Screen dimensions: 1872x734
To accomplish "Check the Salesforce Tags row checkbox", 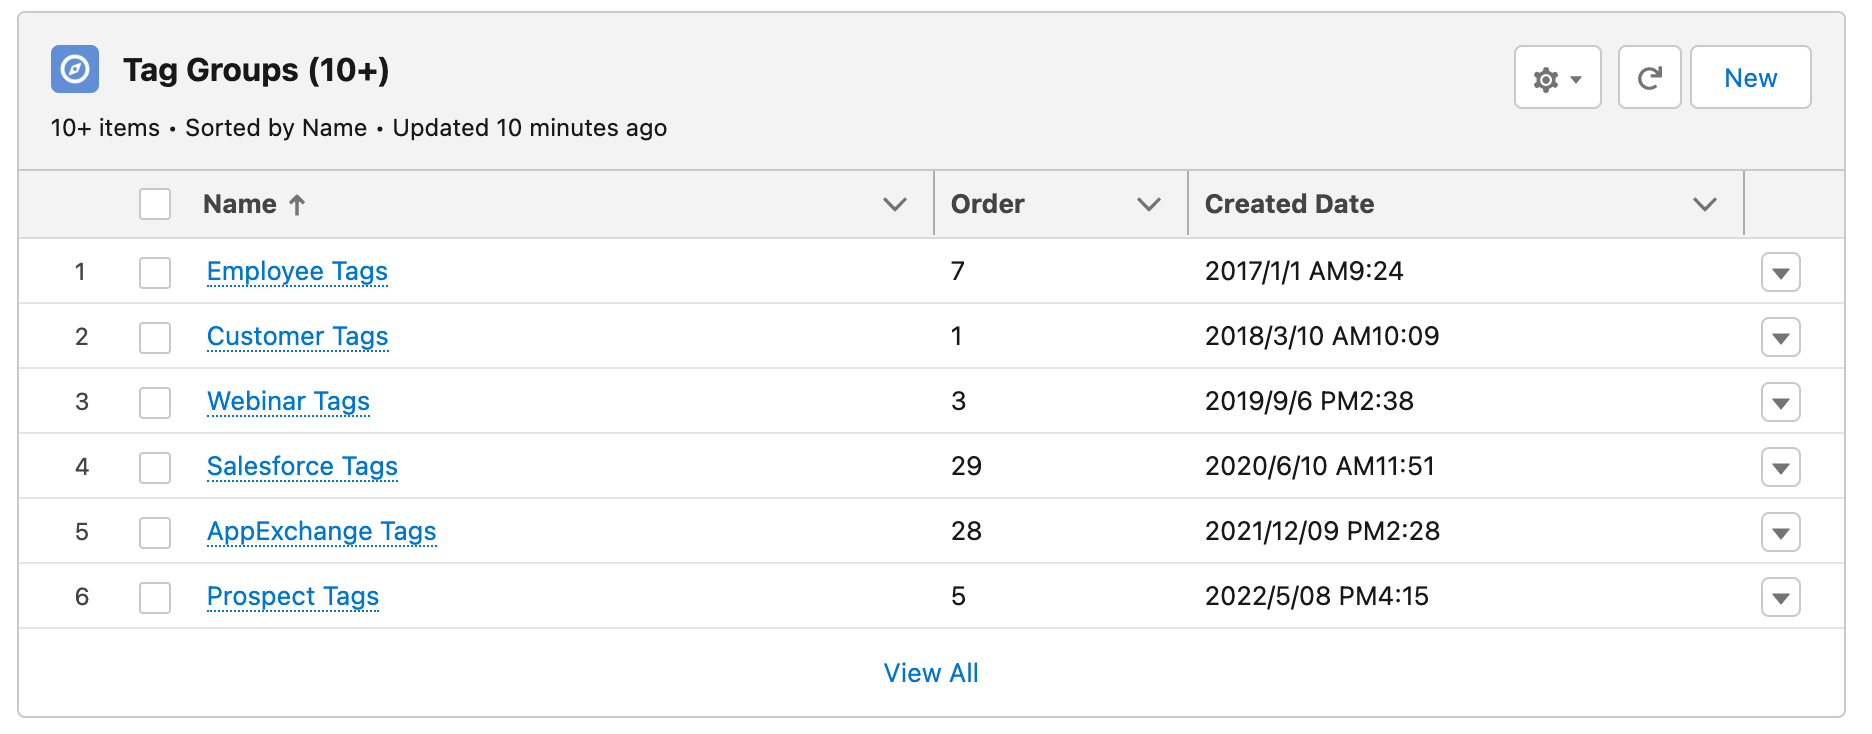I will click(x=155, y=468).
